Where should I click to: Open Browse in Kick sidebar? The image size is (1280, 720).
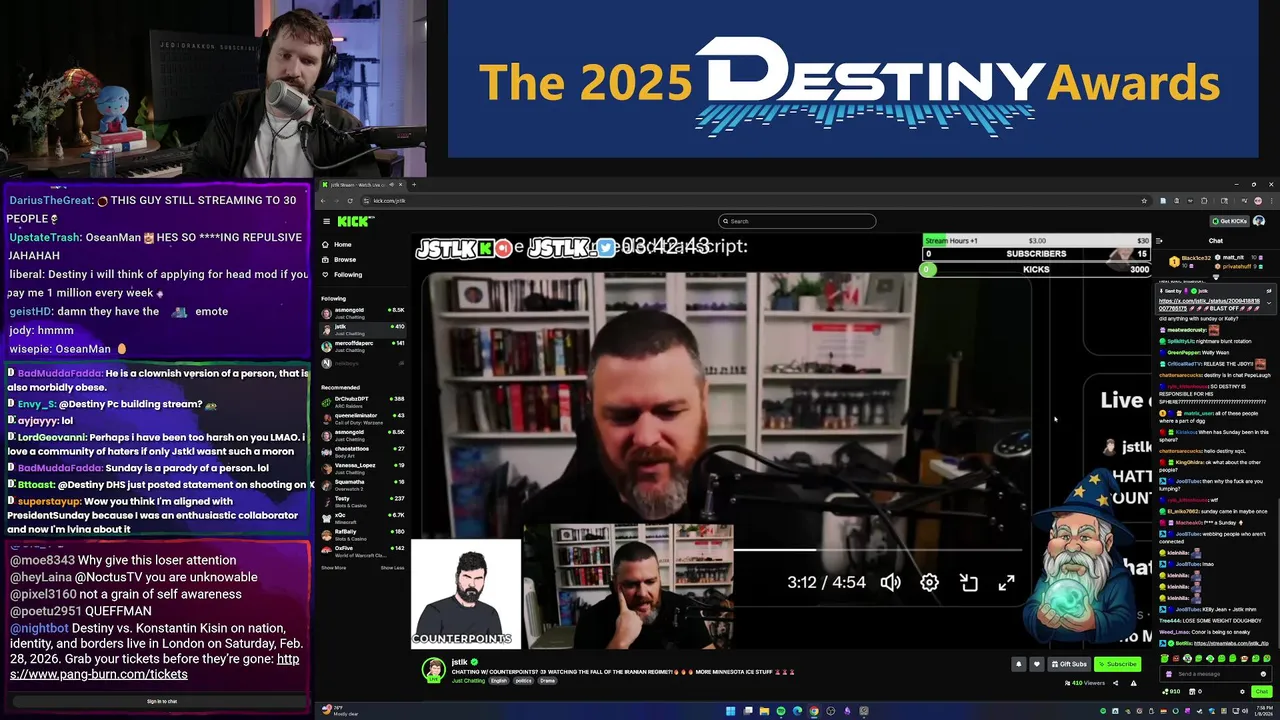(x=345, y=260)
